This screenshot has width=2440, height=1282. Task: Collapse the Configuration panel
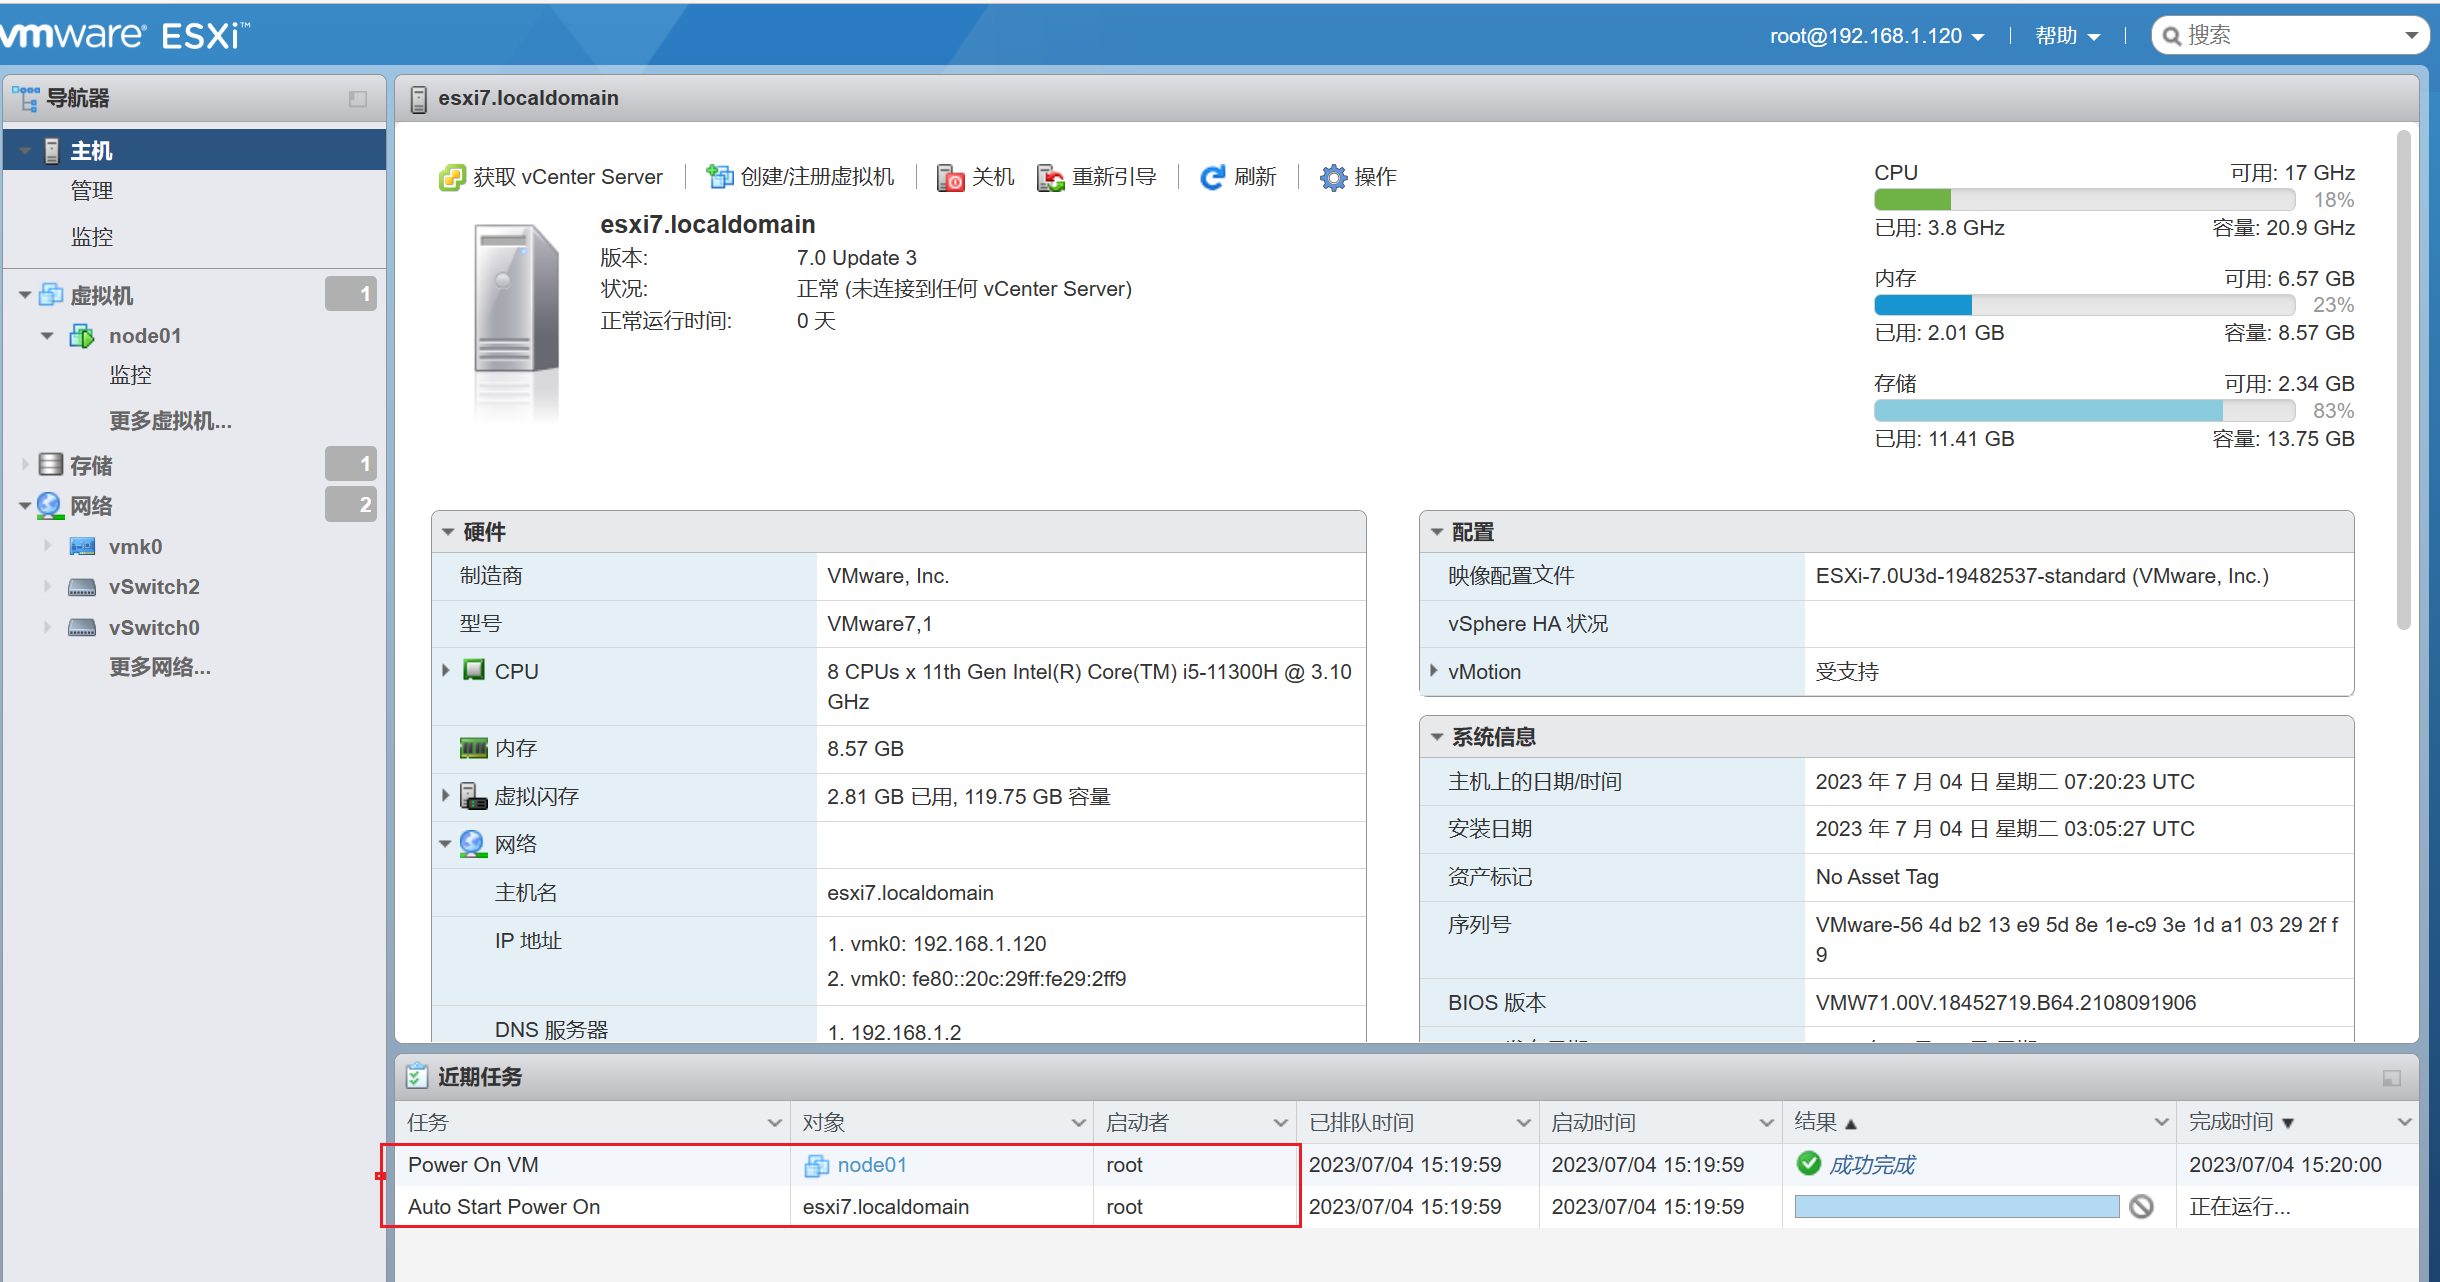(1437, 532)
